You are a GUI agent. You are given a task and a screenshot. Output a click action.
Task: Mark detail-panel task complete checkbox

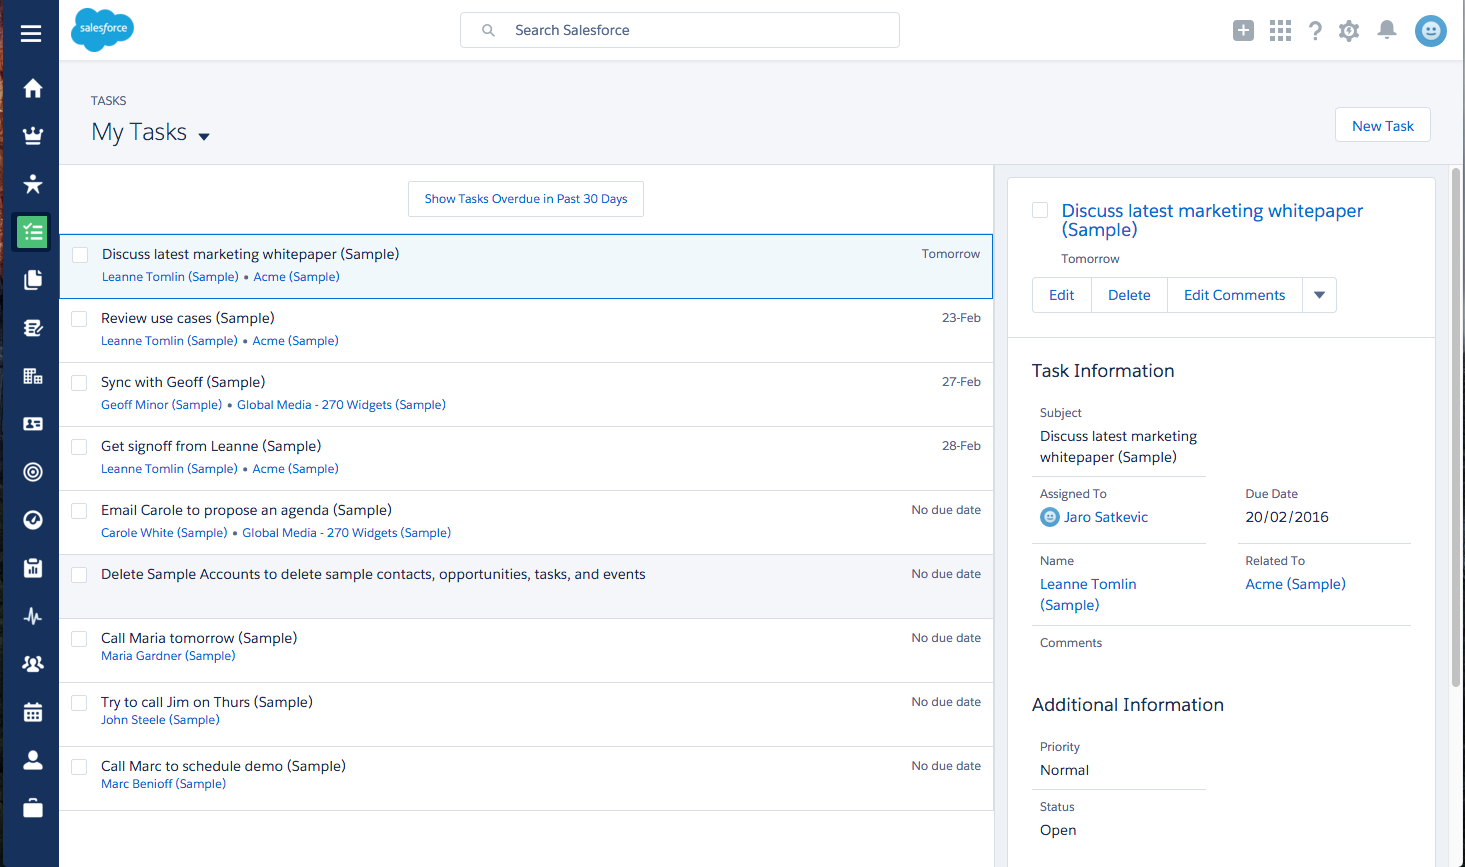(1040, 210)
